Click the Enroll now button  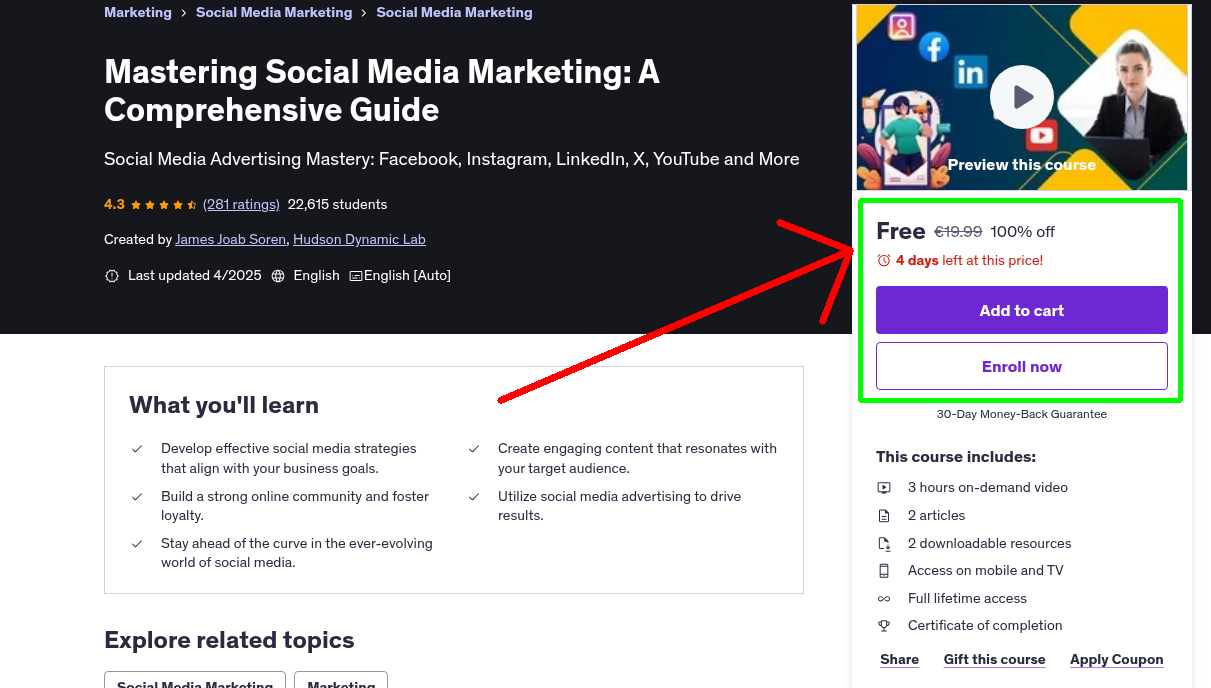1022,366
